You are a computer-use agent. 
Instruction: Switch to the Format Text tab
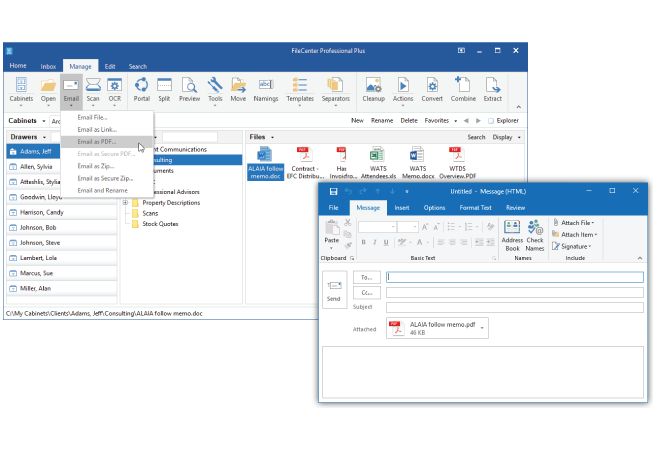pyautogui.click(x=475, y=208)
